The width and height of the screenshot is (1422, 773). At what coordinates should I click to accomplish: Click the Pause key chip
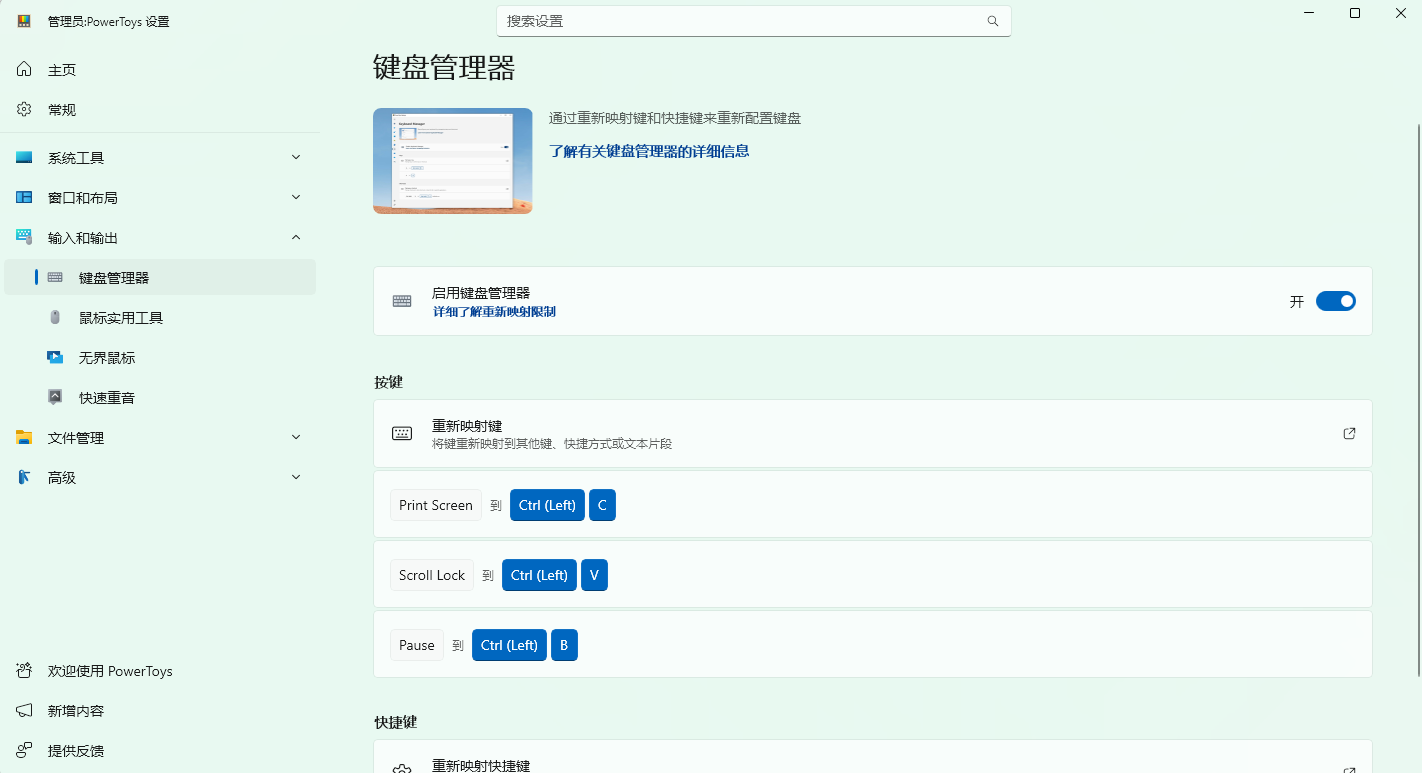(x=417, y=645)
